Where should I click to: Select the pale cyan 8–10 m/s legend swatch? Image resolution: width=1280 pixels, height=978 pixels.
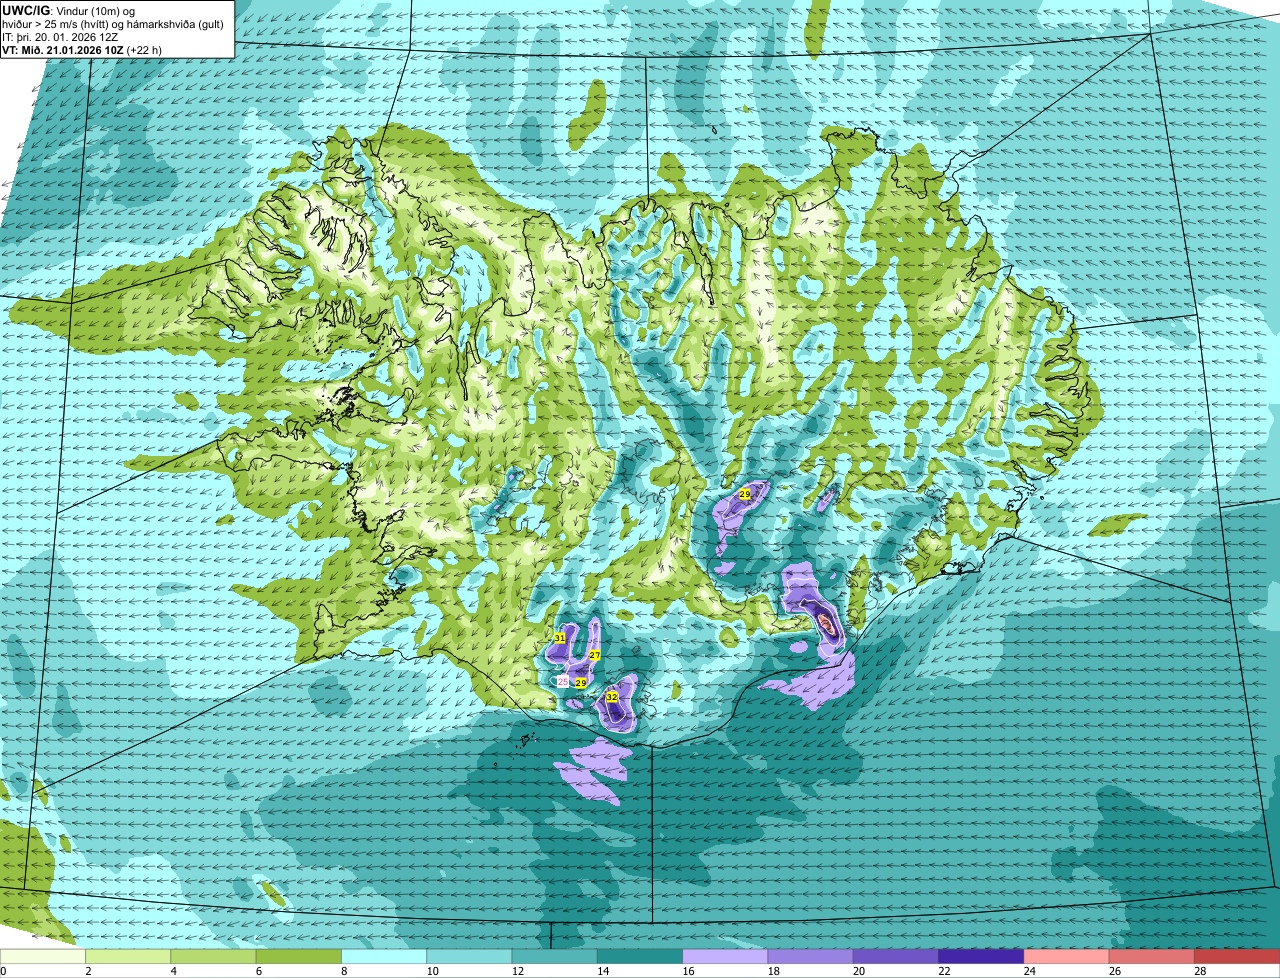click(384, 956)
